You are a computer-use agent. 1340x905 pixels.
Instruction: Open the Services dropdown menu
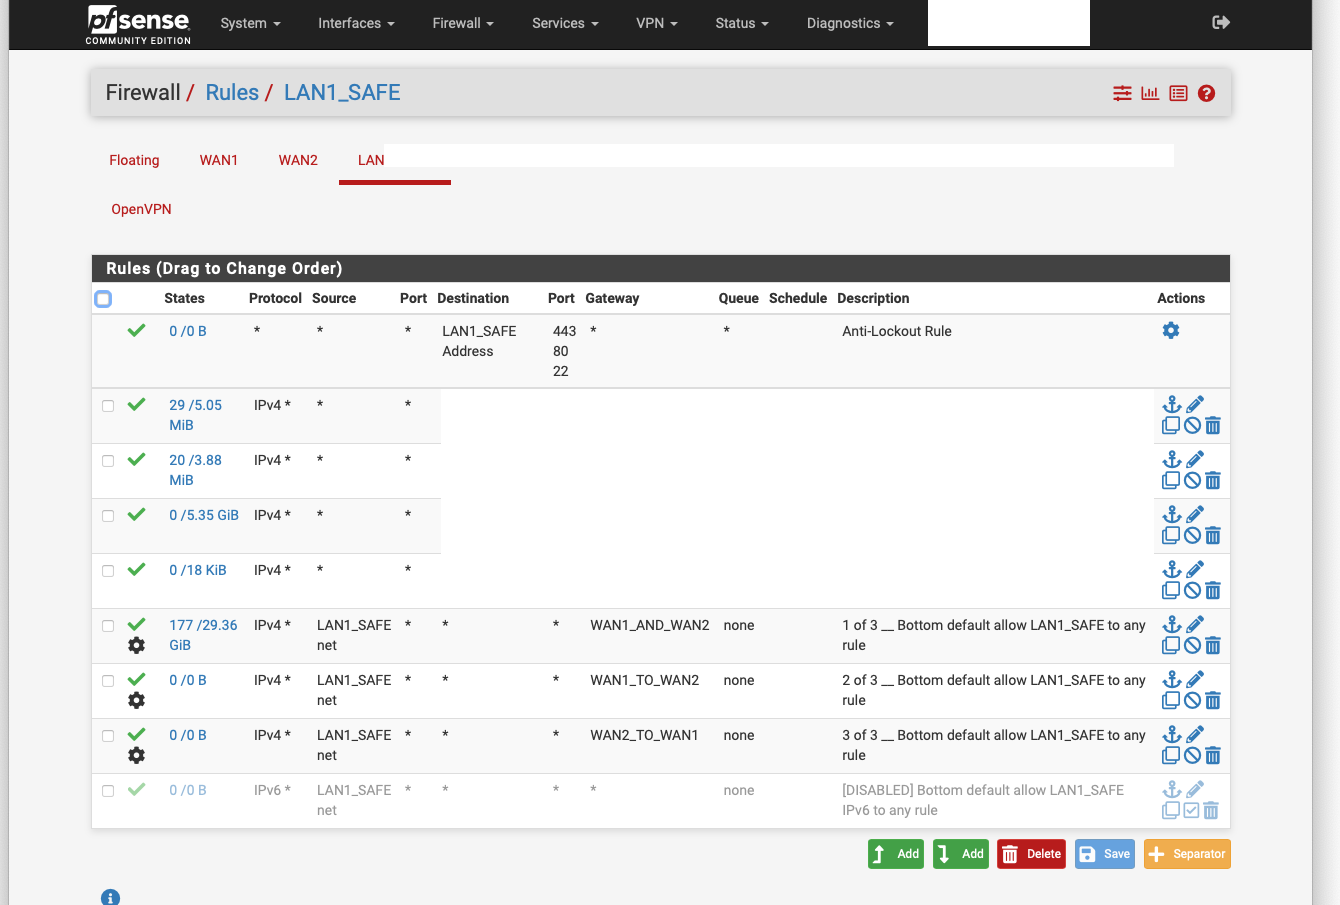(565, 23)
